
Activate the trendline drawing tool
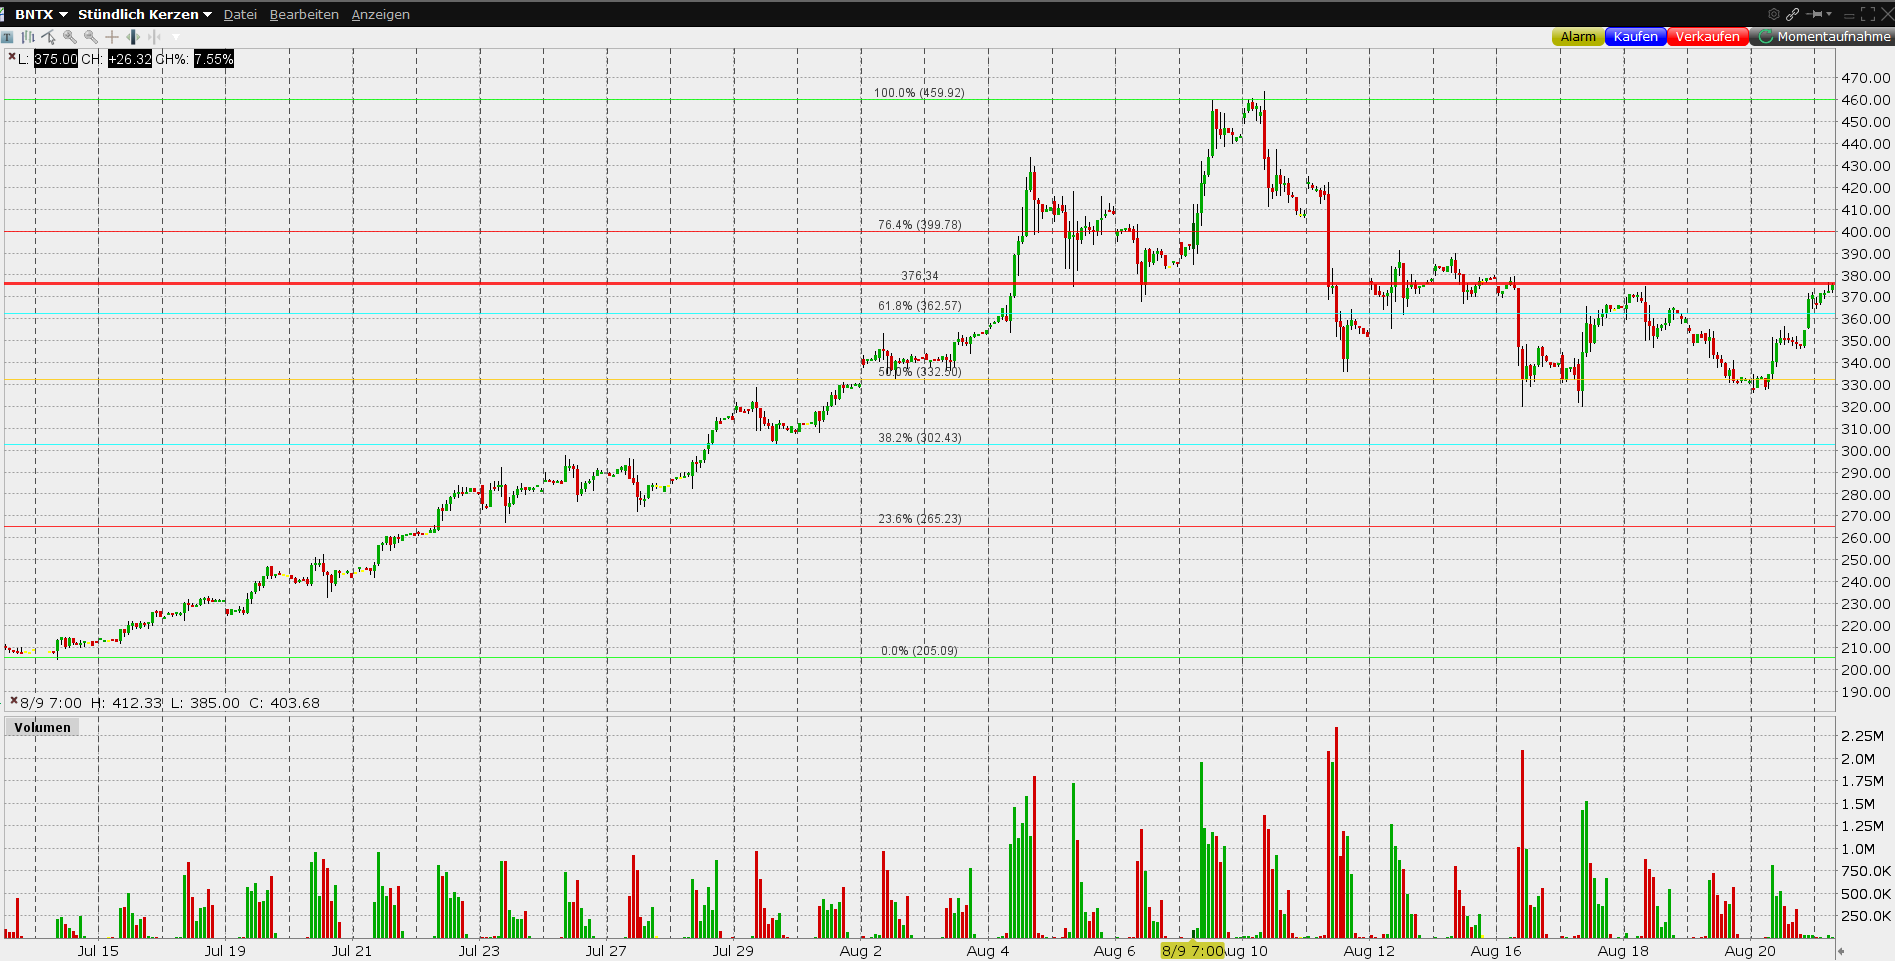pos(48,37)
